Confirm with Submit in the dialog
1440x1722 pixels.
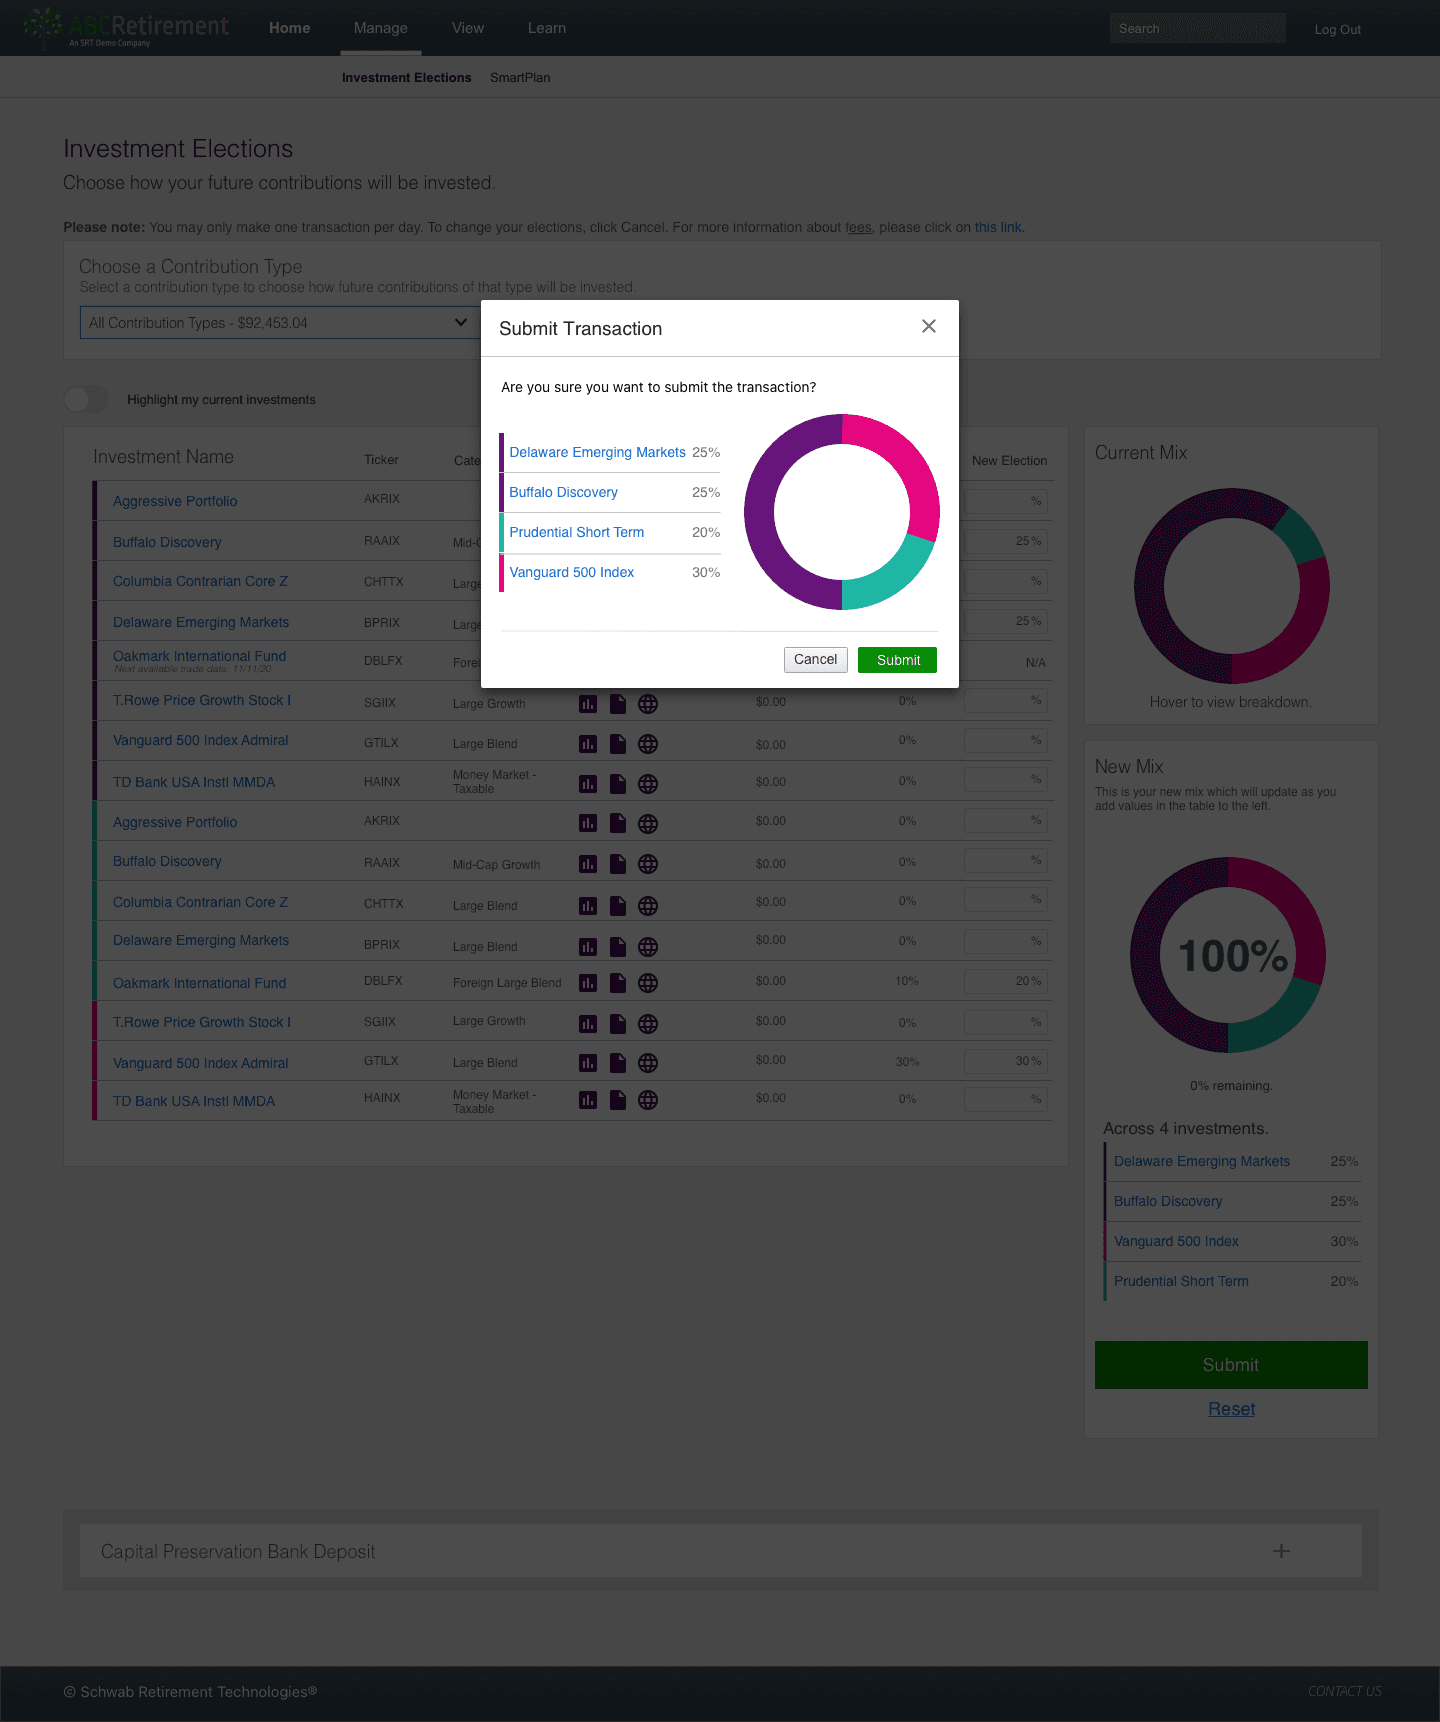(898, 660)
